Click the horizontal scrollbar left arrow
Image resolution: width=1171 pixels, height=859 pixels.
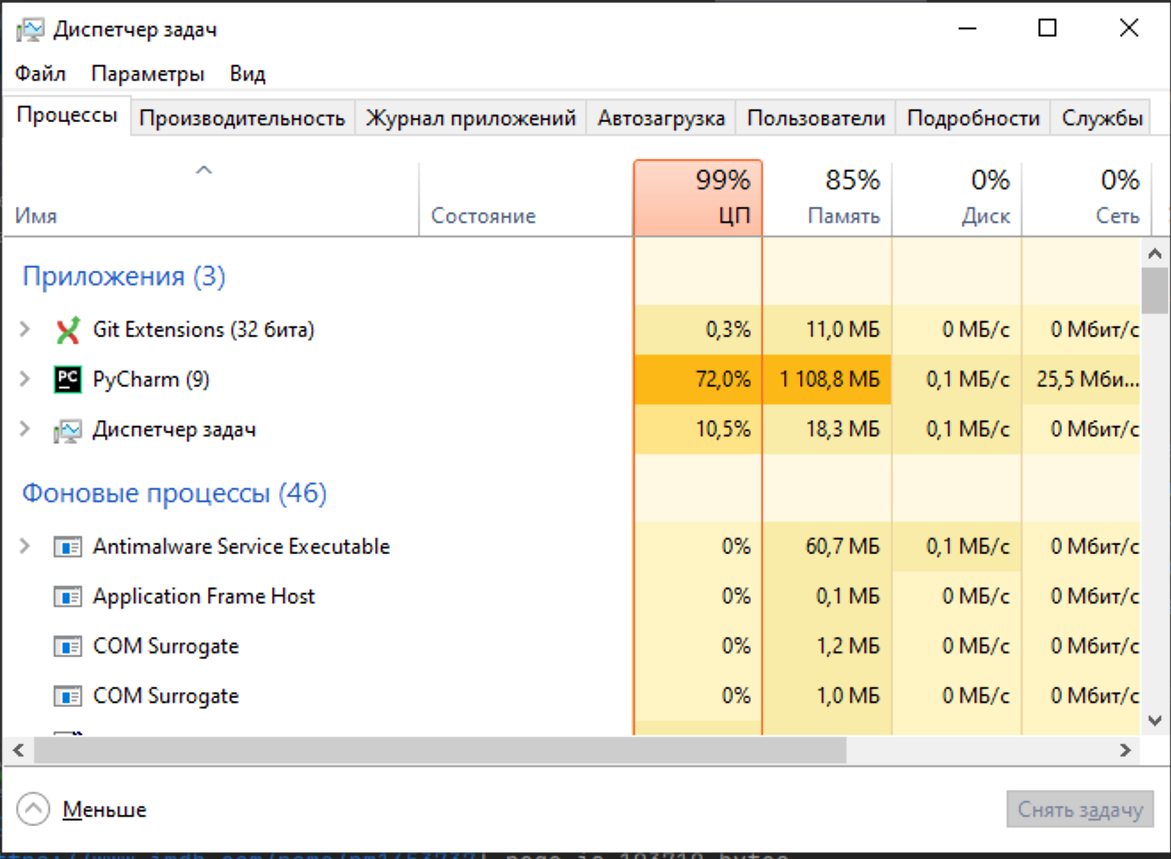[x=19, y=750]
